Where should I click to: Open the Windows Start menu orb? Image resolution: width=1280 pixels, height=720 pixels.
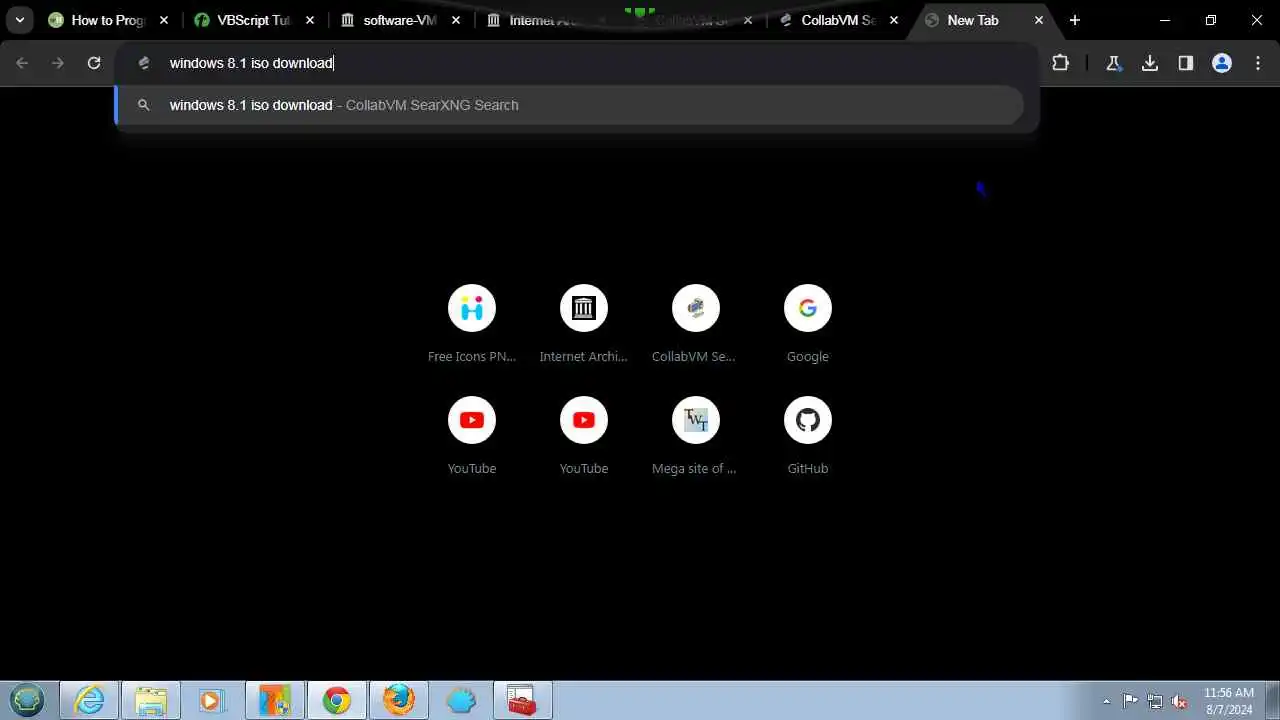tap(27, 700)
